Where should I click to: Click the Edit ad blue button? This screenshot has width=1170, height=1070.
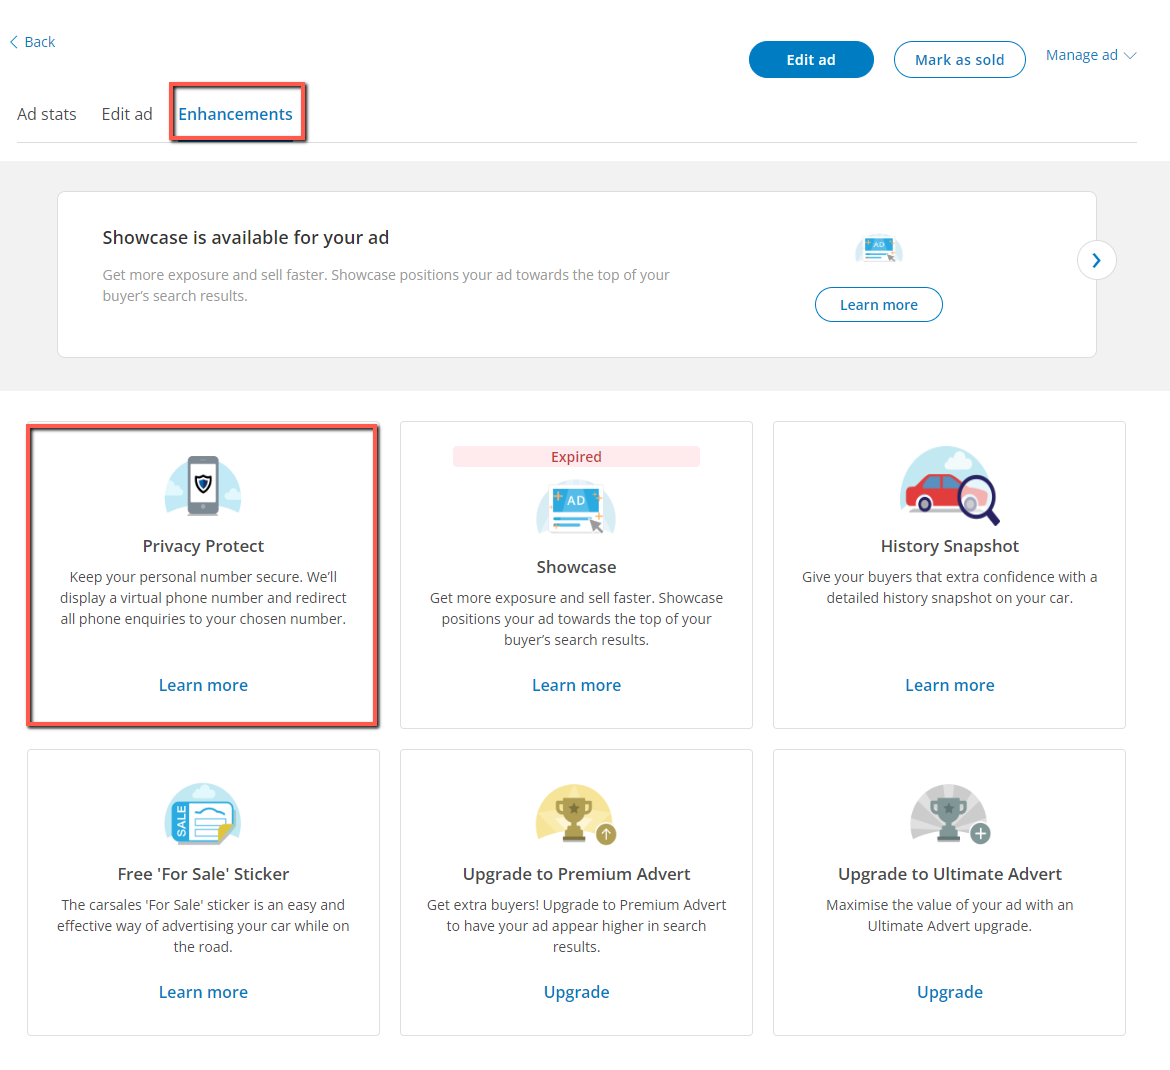point(810,60)
